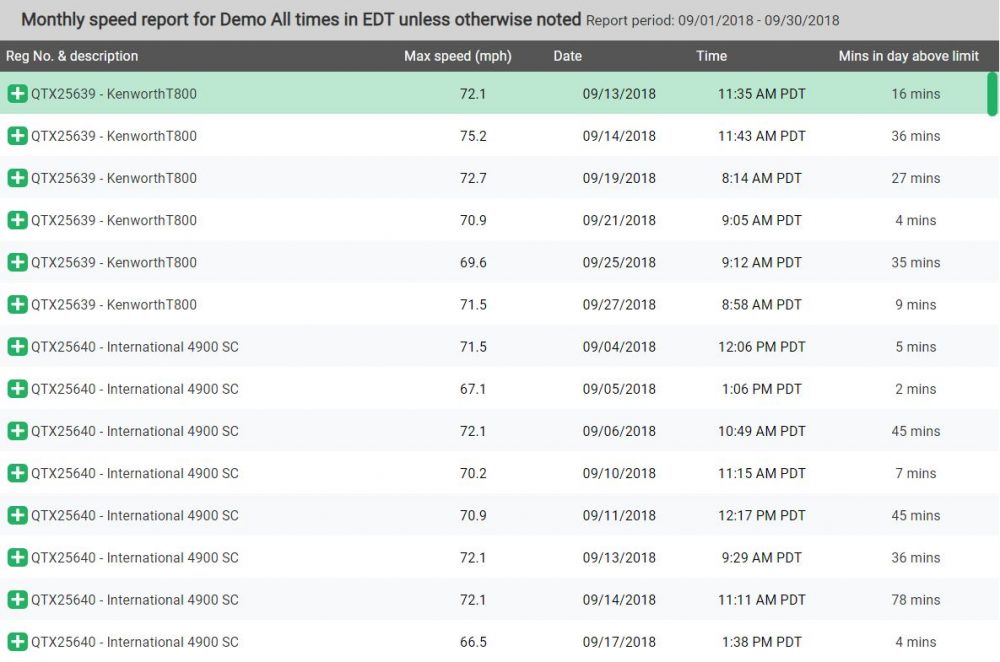1000x662 pixels.
Task: Click the green vertical scrollbar thumb
Action: pyautogui.click(x=992, y=94)
